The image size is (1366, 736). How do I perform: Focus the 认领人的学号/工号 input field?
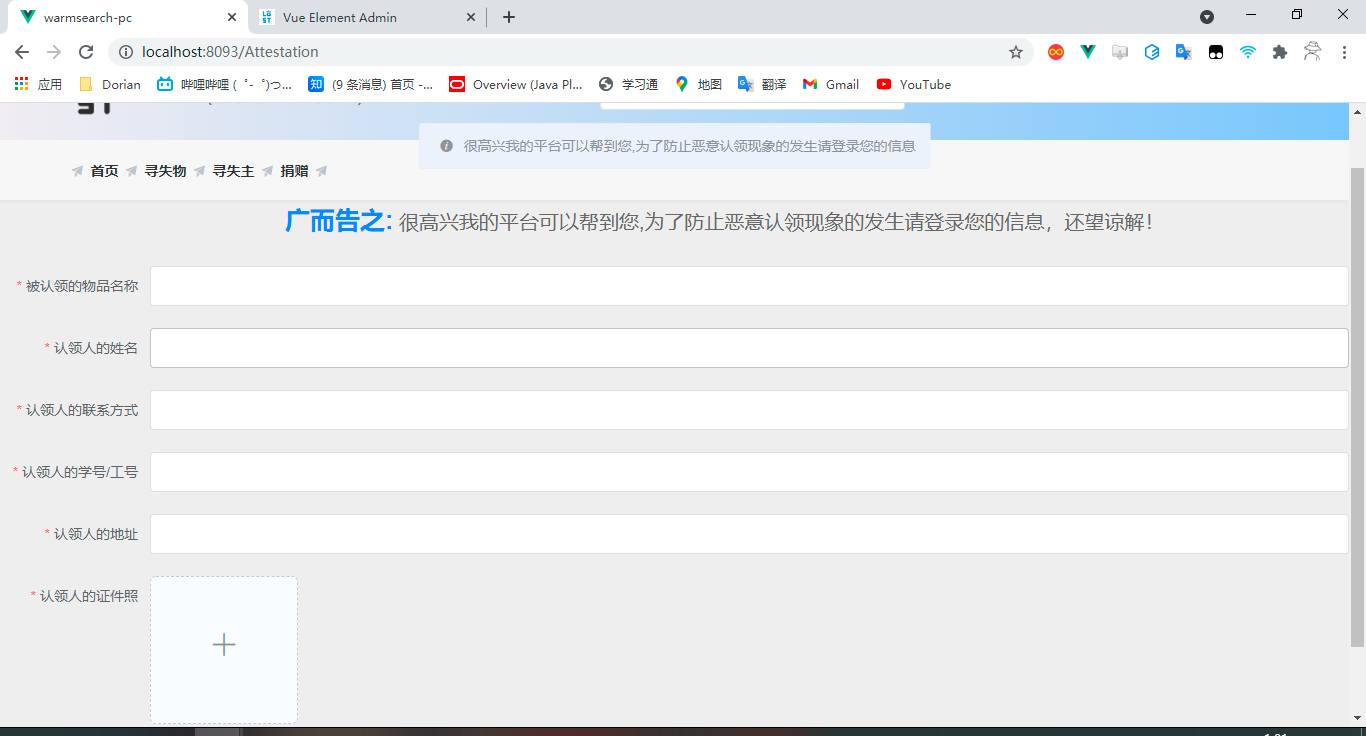click(x=749, y=472)
